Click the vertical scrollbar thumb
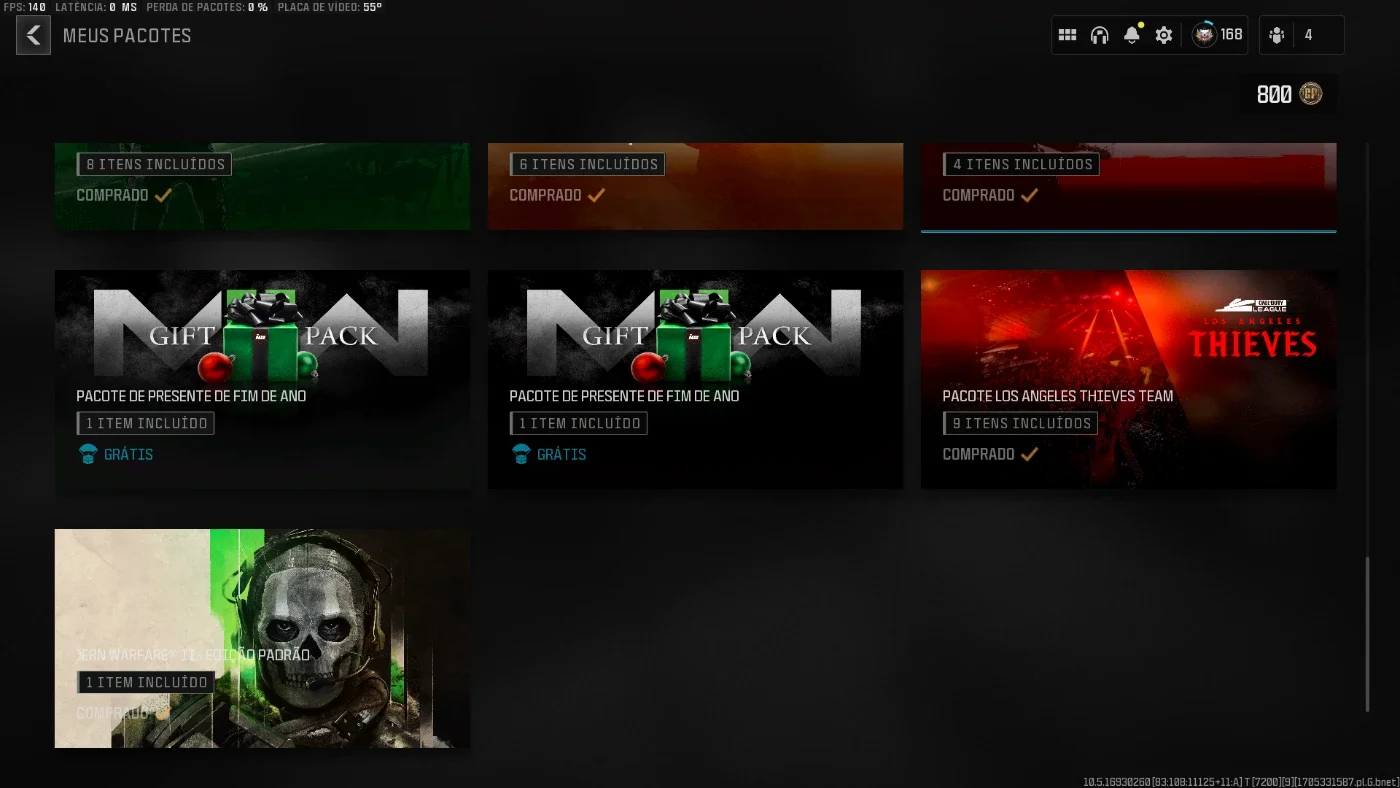The image size is (1400, 788). click(1368, 634)
